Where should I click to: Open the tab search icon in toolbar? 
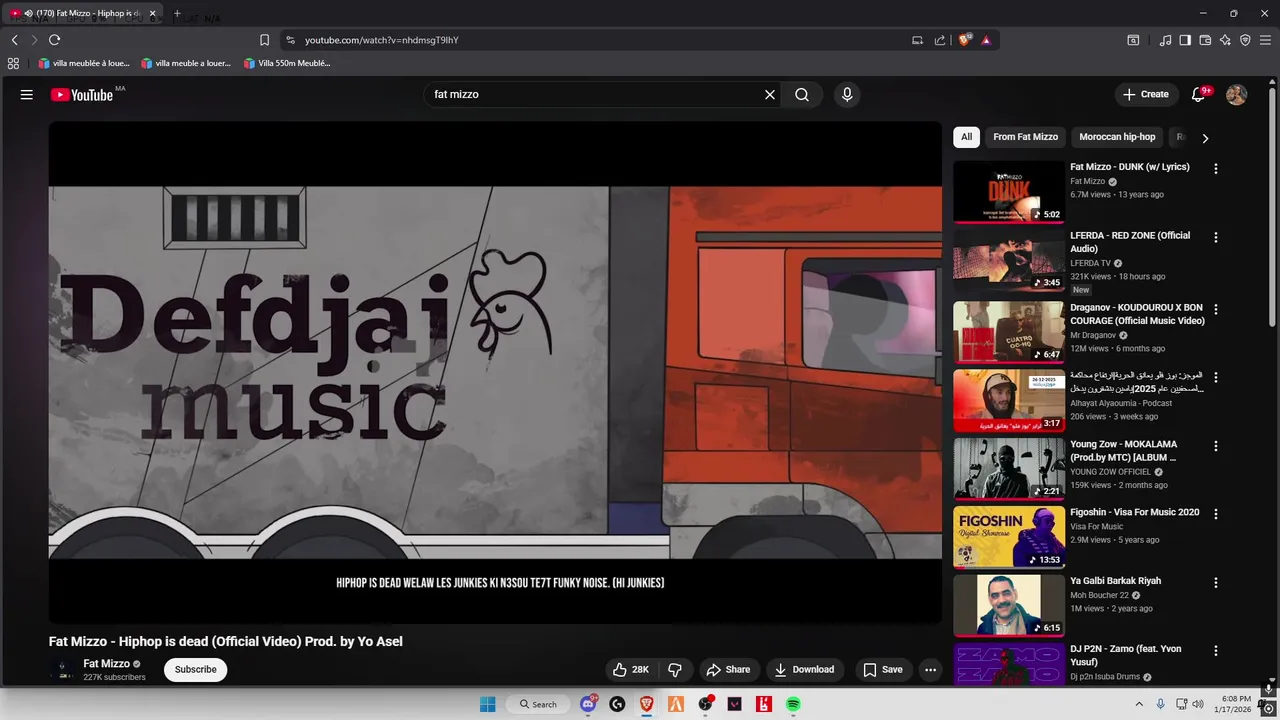point(1133,40)
